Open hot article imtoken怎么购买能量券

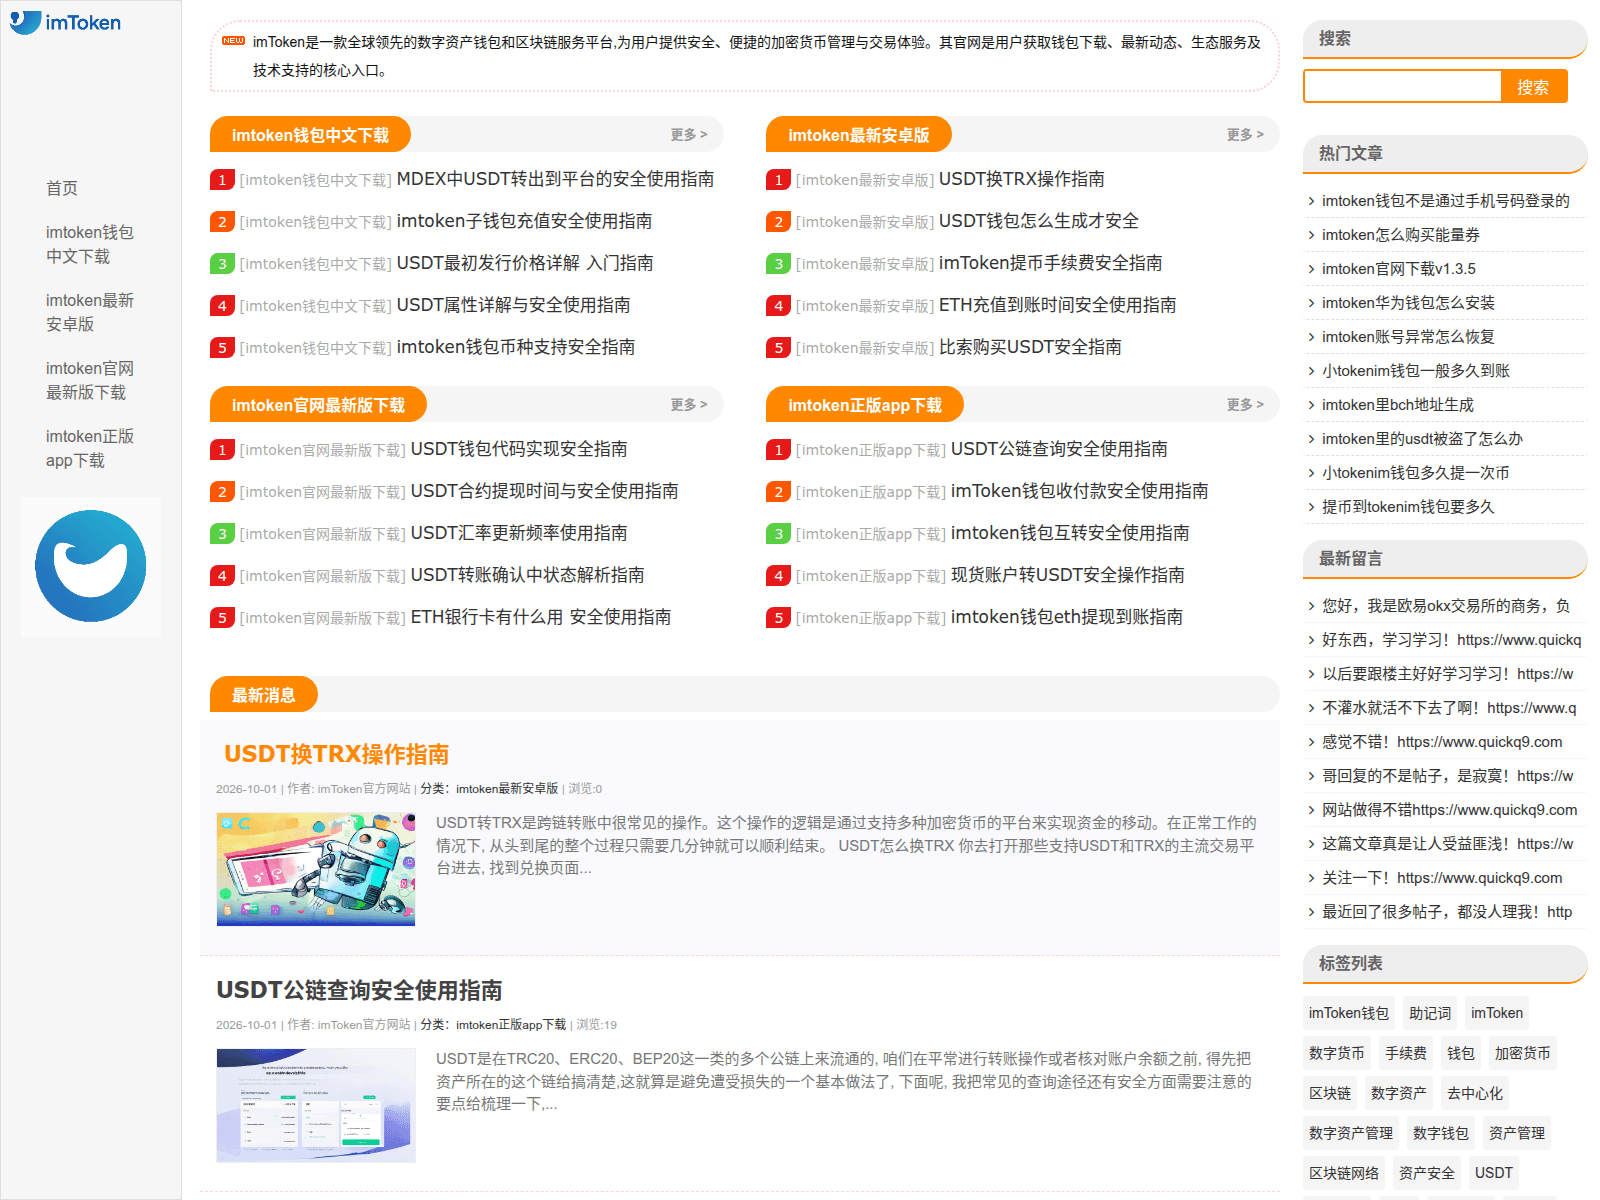(x=1401, y=235)
